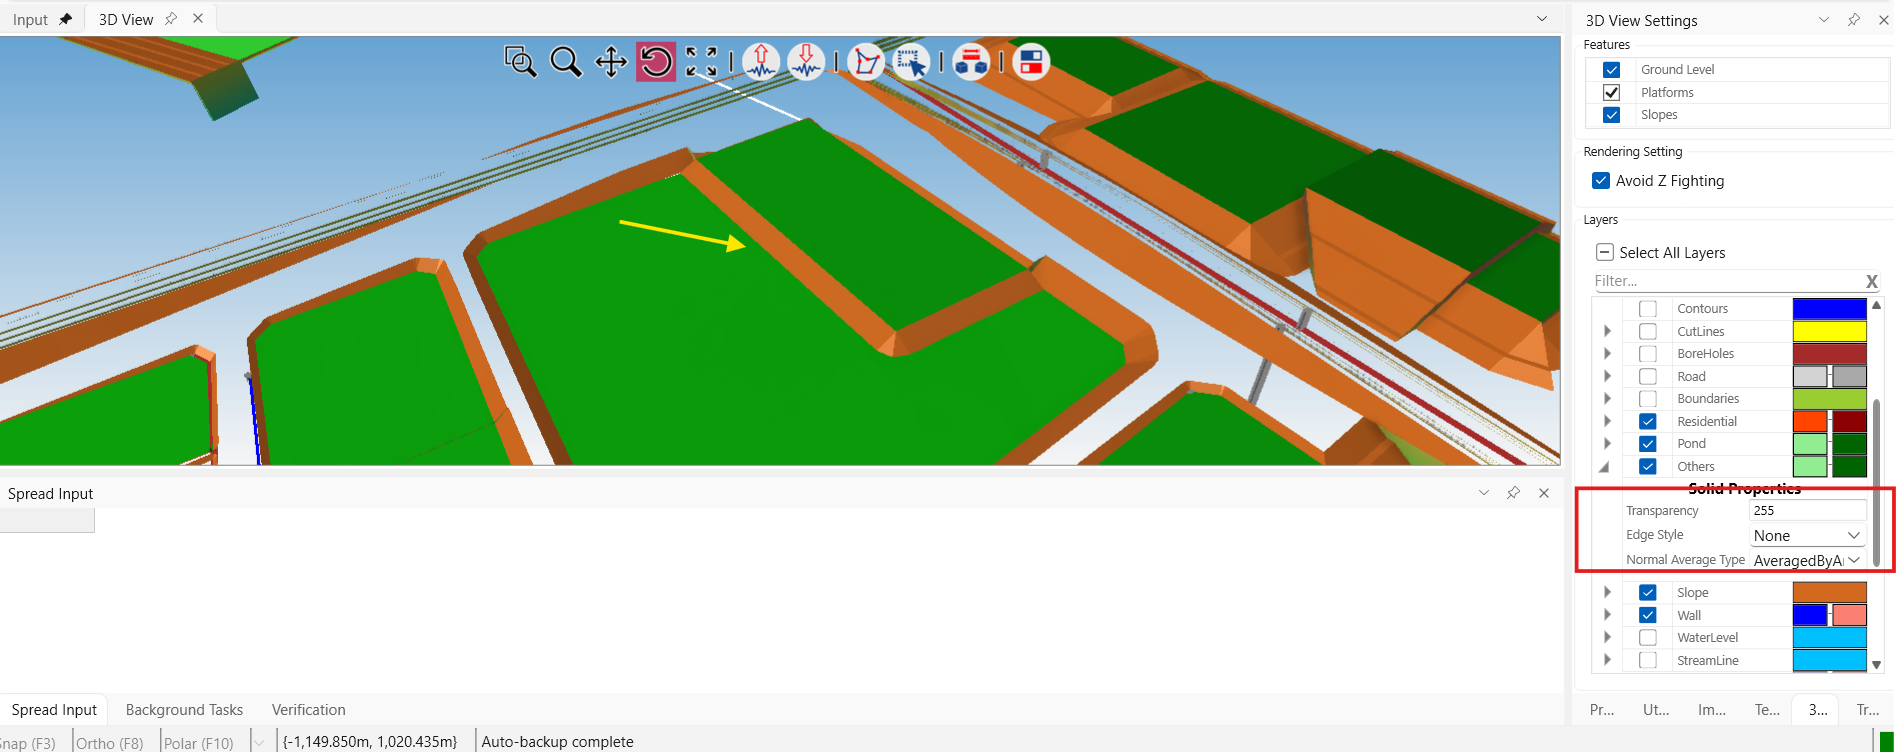Click the blue Contours color swatch
The image size is (1896, 752).
pos(1829,309)
